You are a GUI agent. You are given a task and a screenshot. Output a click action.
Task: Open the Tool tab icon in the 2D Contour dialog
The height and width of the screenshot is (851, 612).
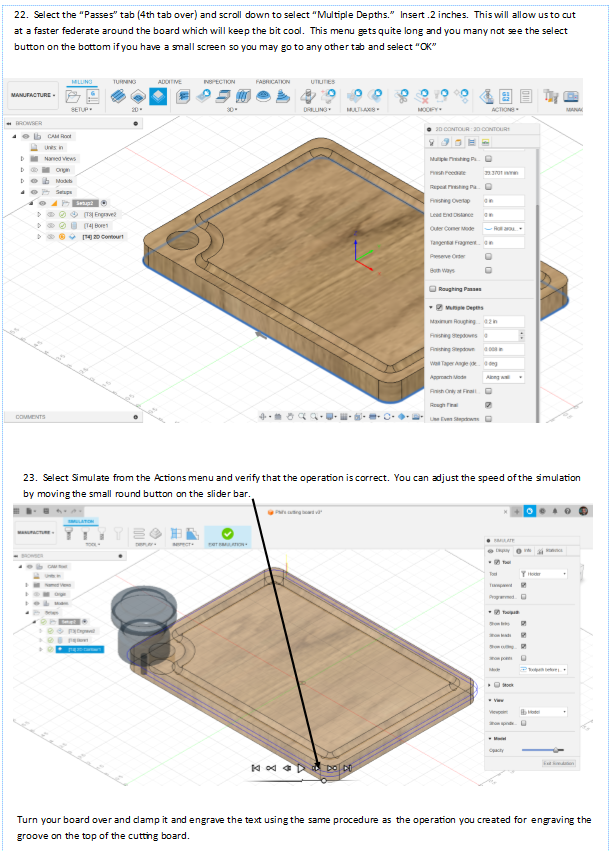(x=432, y=142)
